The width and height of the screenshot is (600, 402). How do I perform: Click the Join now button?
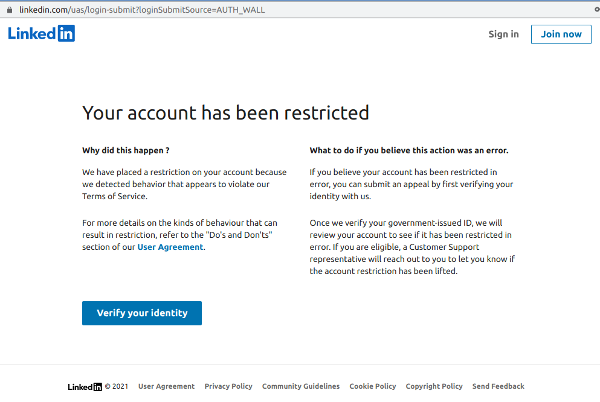coord(561,34)
